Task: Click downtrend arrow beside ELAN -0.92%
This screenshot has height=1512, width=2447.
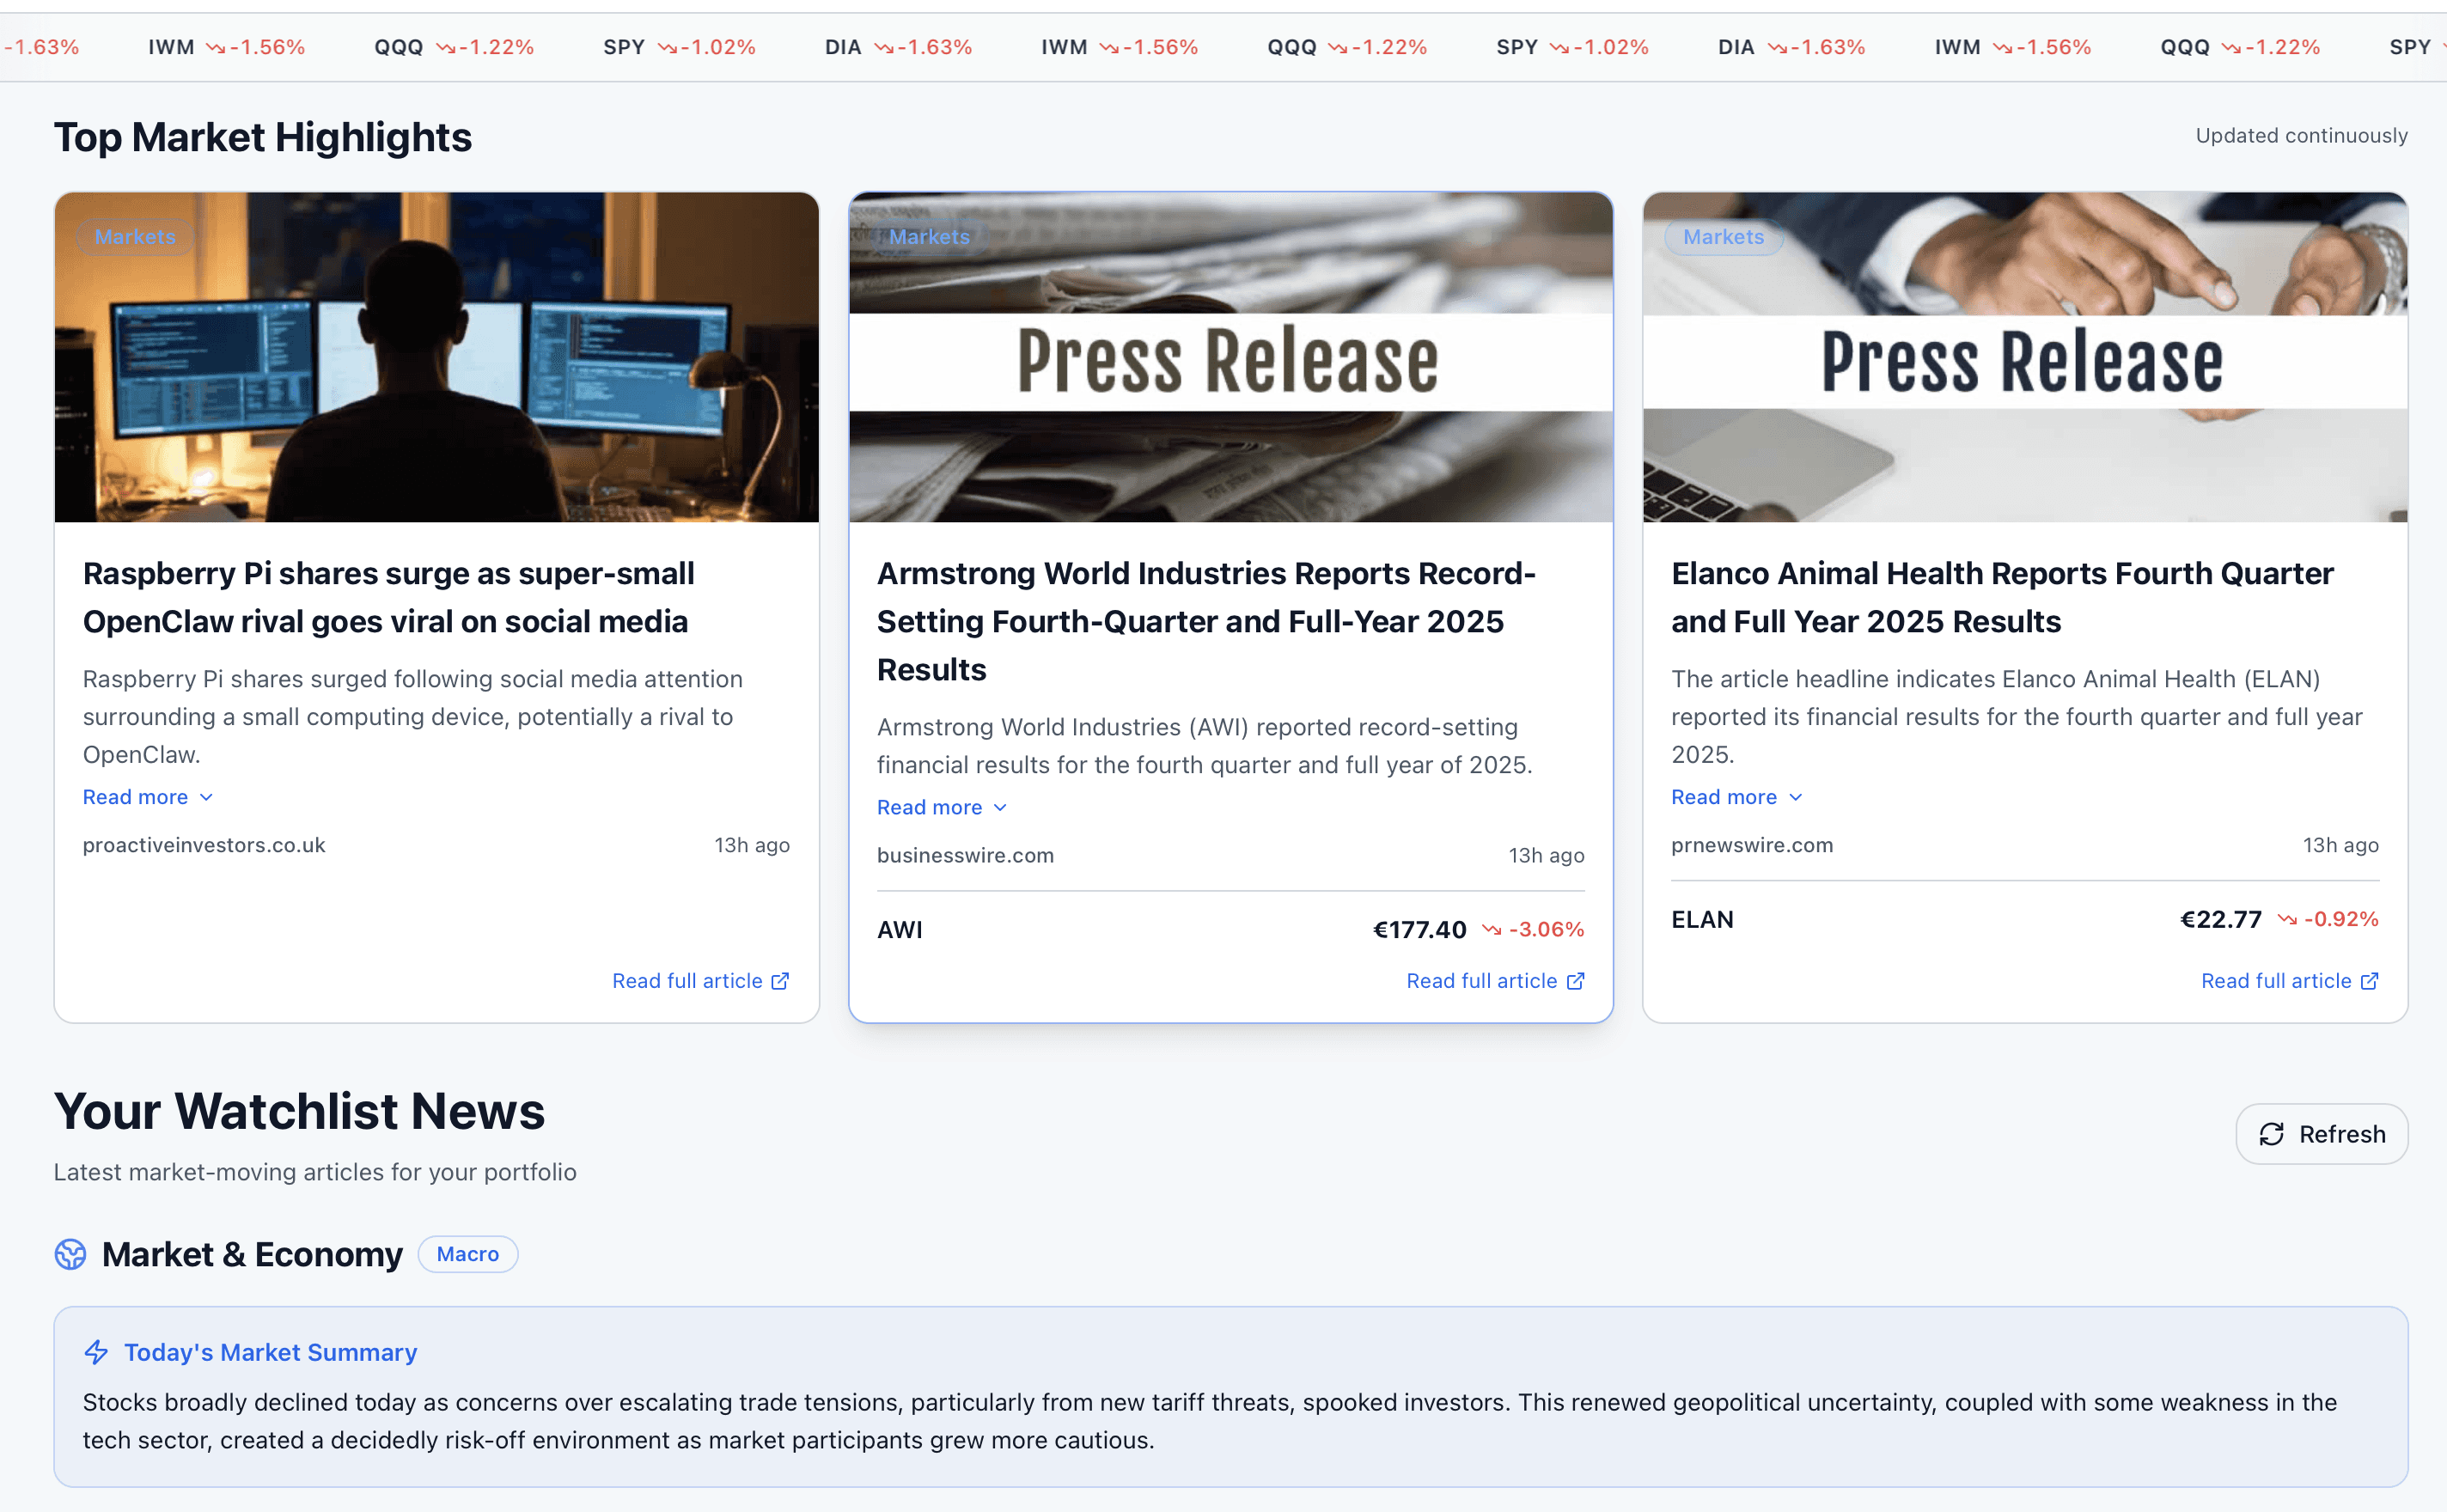Action: (2286, 920)
